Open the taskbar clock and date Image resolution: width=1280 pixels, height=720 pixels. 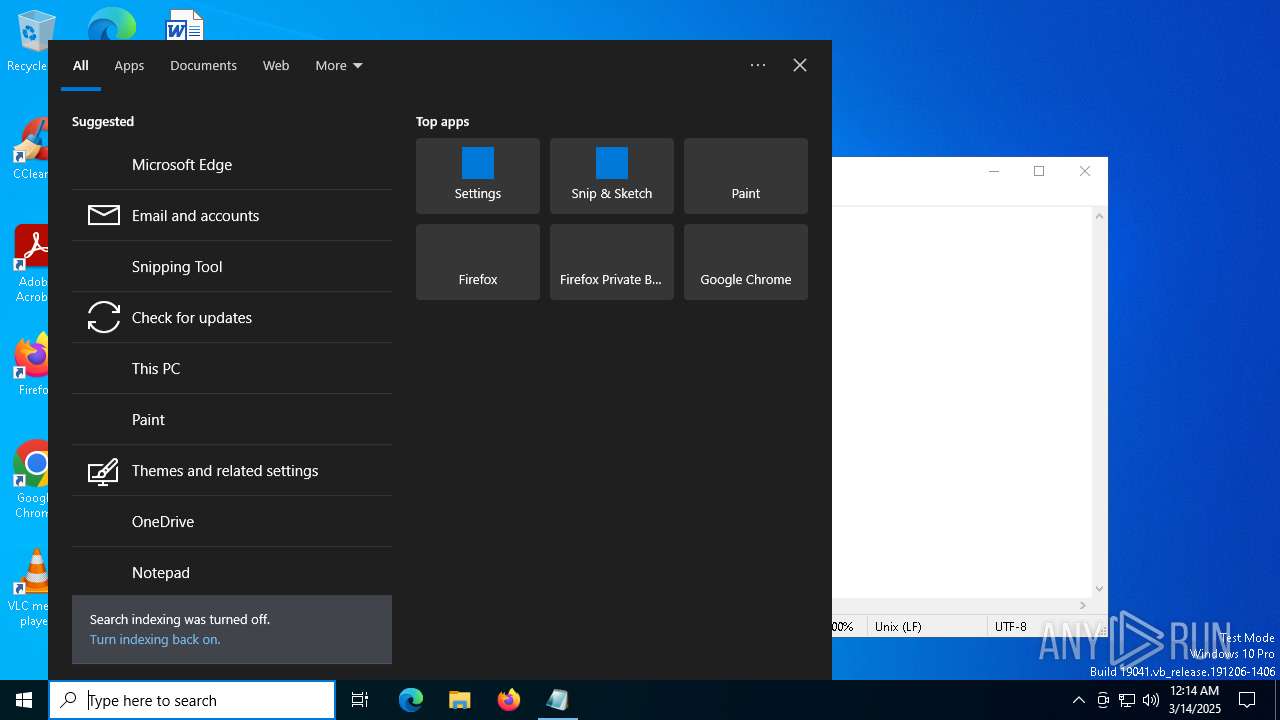[x=1194, y=700]
